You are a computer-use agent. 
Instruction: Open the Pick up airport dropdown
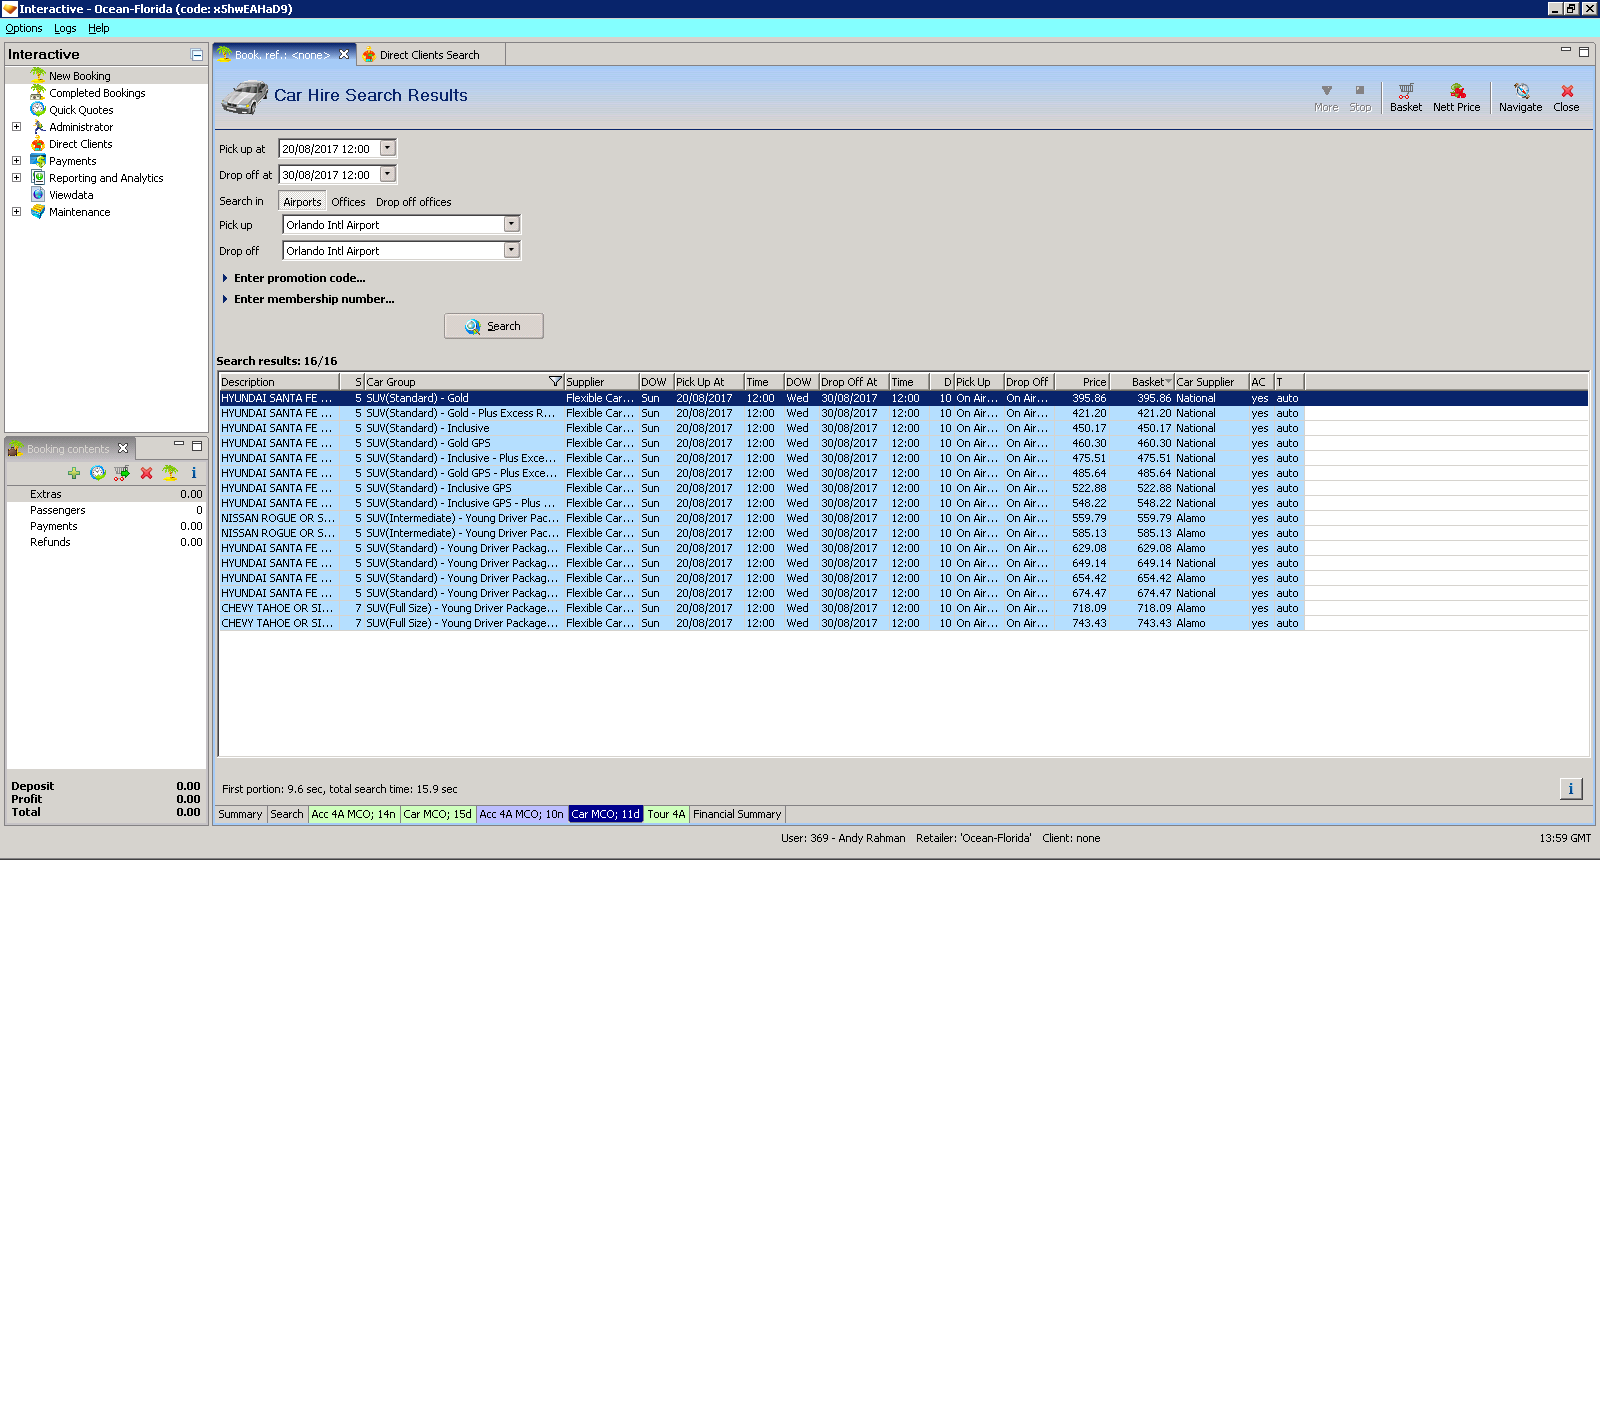511,224
